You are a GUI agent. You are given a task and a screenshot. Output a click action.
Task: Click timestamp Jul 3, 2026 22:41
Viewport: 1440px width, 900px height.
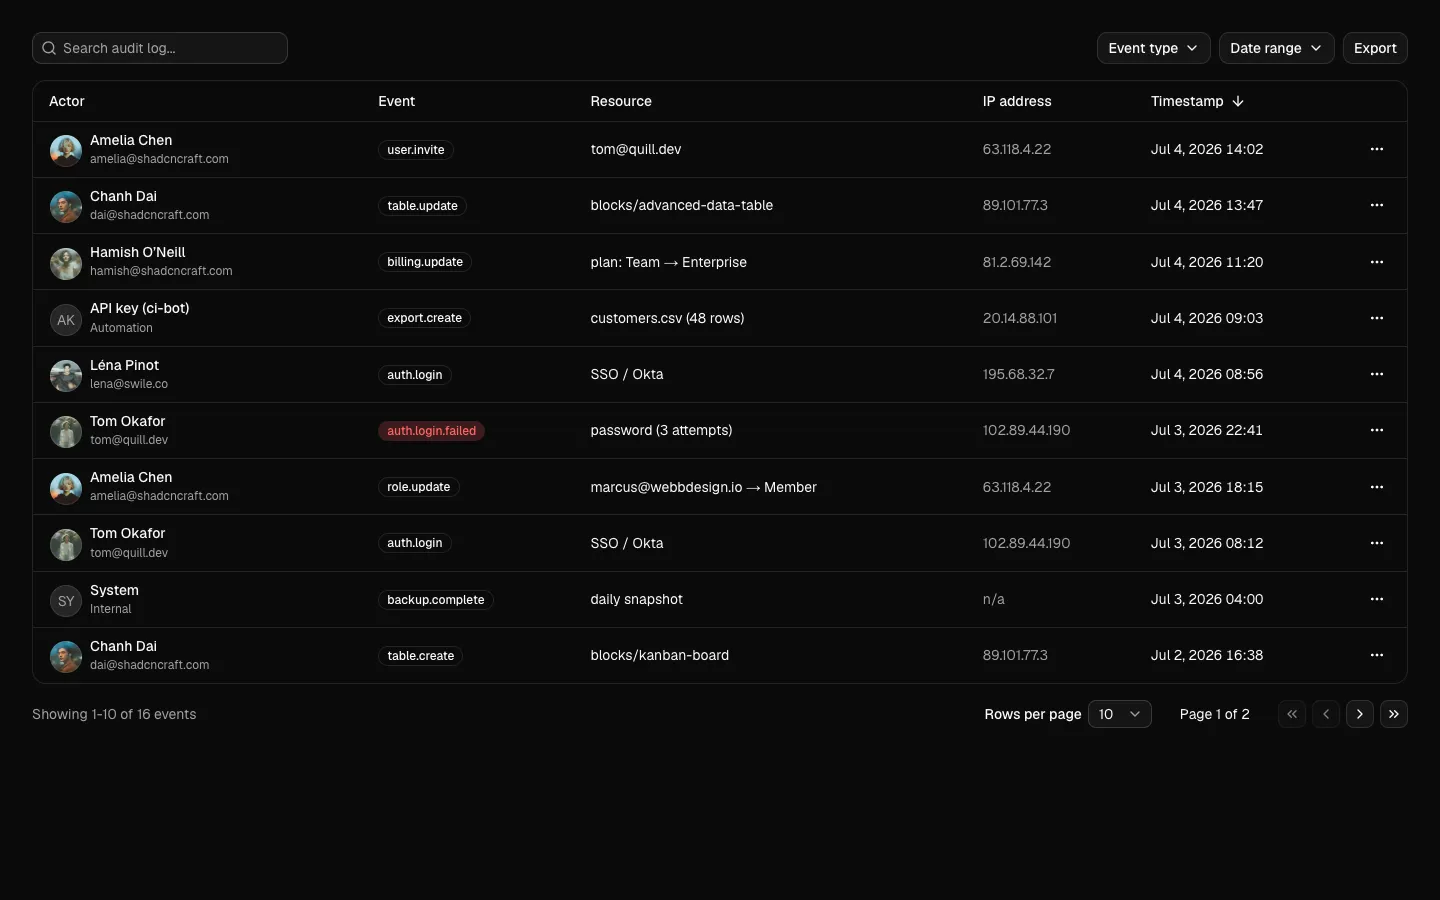1207,430
